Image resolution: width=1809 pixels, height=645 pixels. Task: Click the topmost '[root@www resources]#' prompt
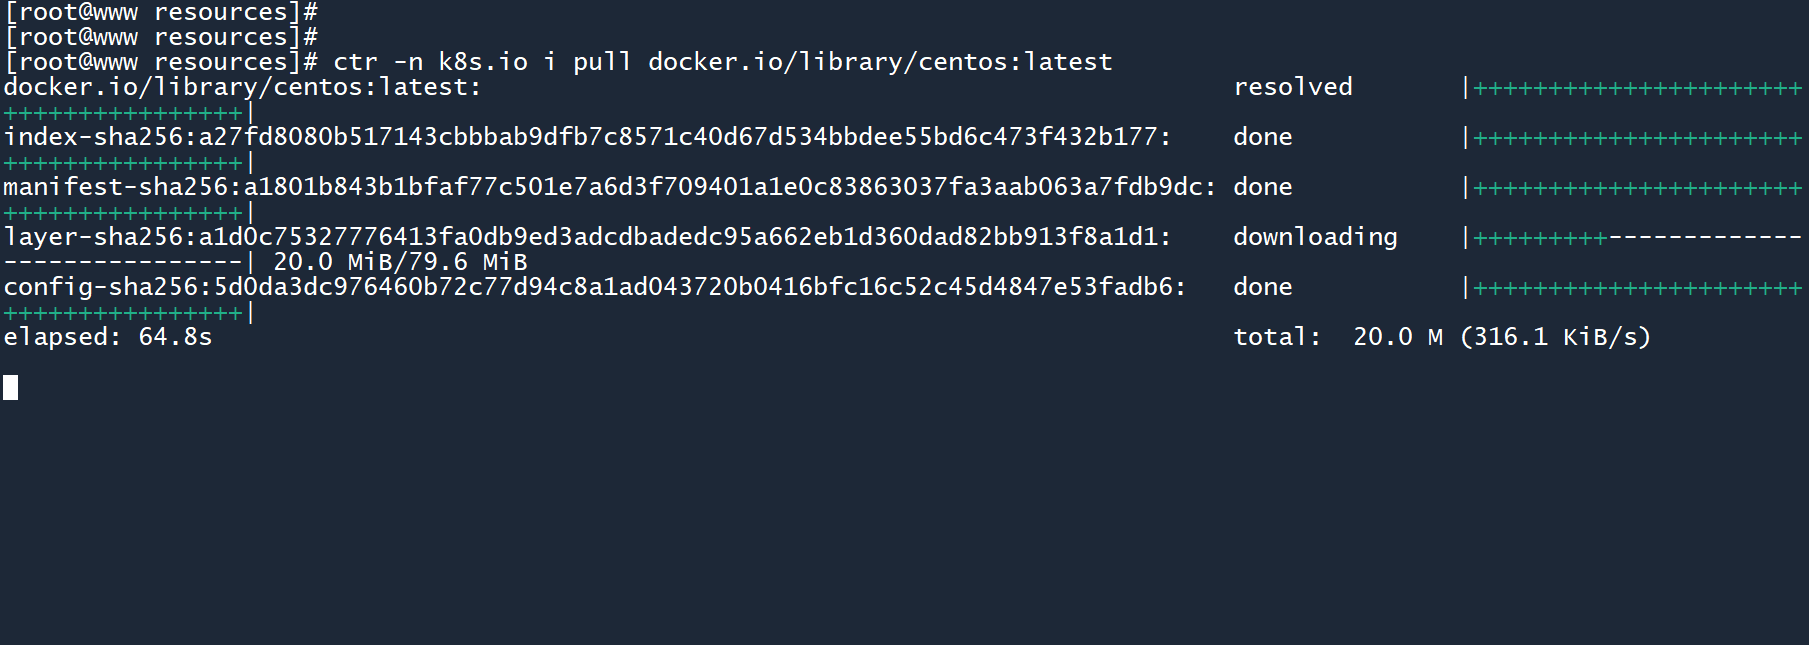coord(161,12)
